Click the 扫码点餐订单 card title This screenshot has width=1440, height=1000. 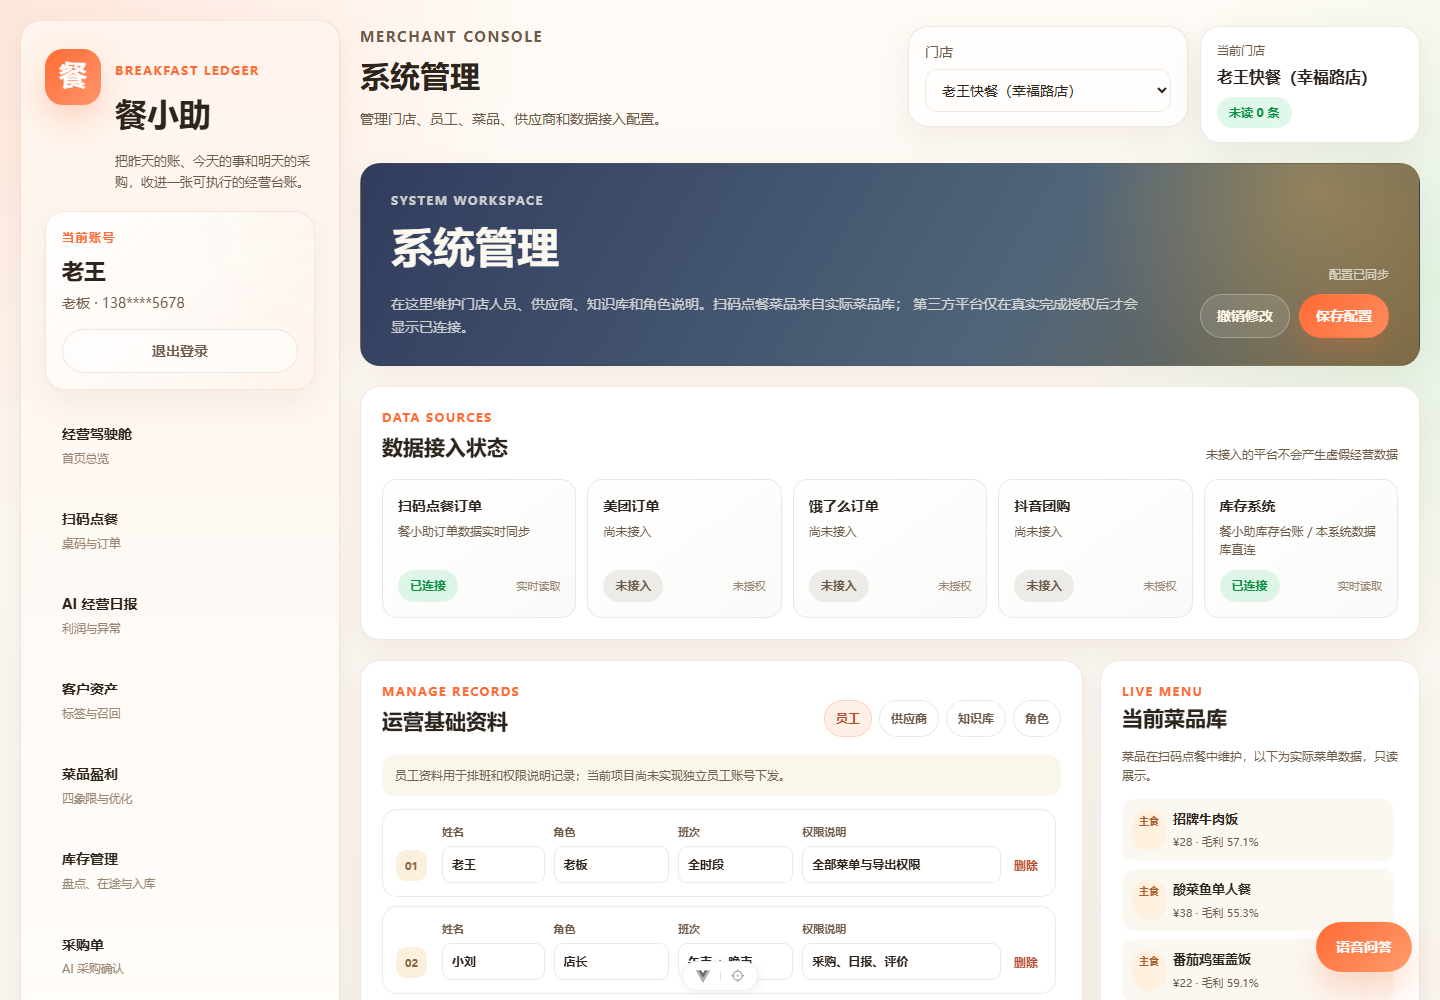[440, 506]
